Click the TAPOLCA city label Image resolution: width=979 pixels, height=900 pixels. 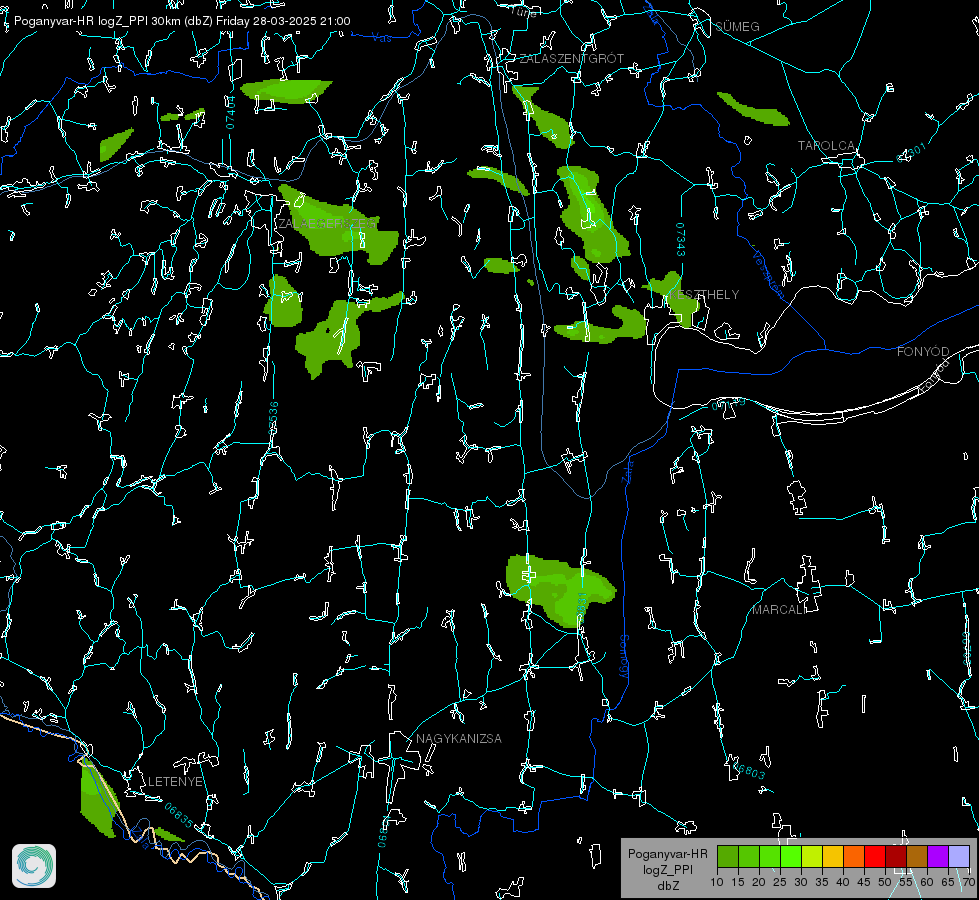pyautogui.click(x=826, y=146)
